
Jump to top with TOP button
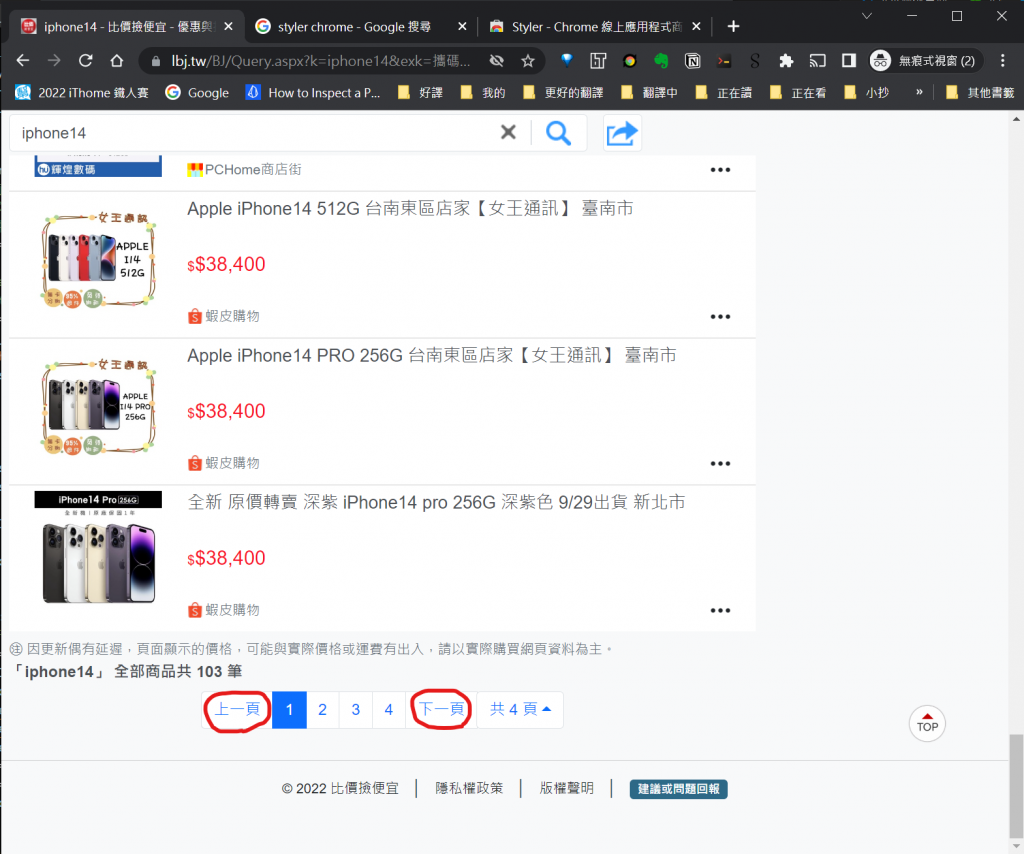(x=927, y=723)
